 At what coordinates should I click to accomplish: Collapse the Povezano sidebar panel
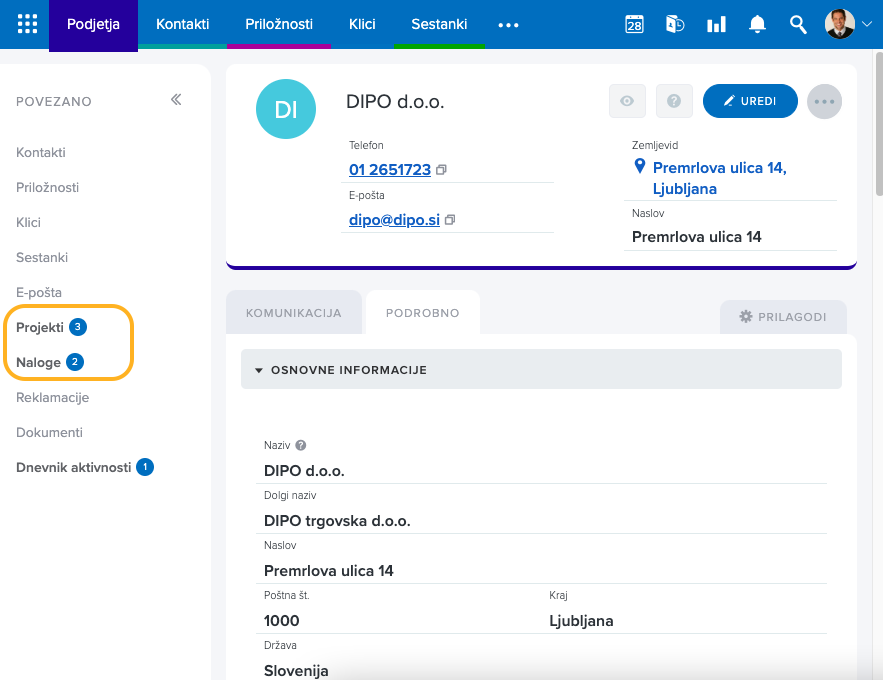pos(176,100)
